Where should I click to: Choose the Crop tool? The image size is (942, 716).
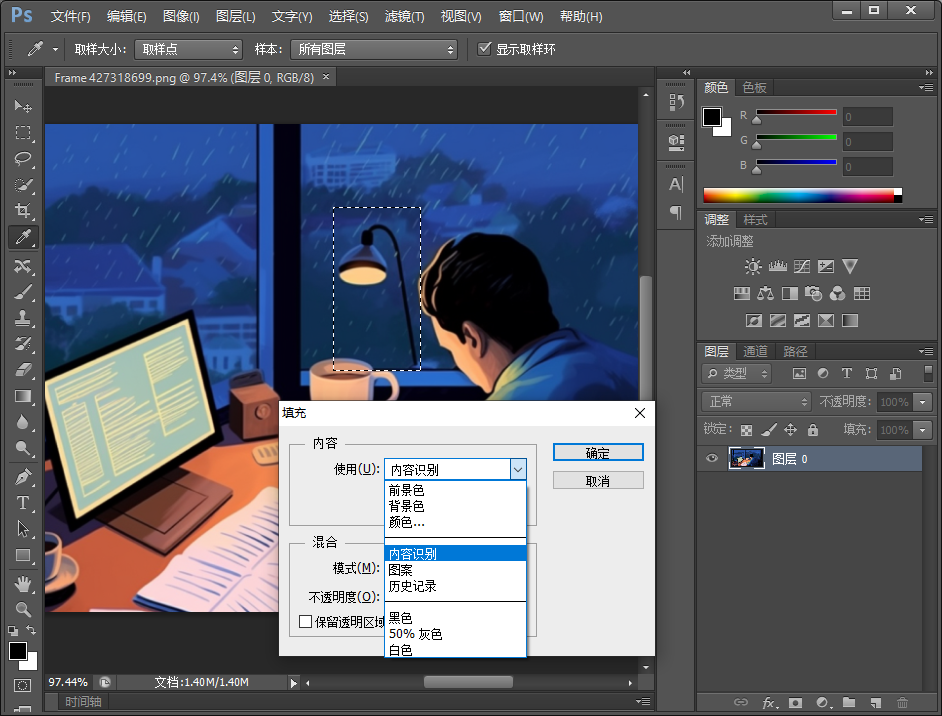22,211
